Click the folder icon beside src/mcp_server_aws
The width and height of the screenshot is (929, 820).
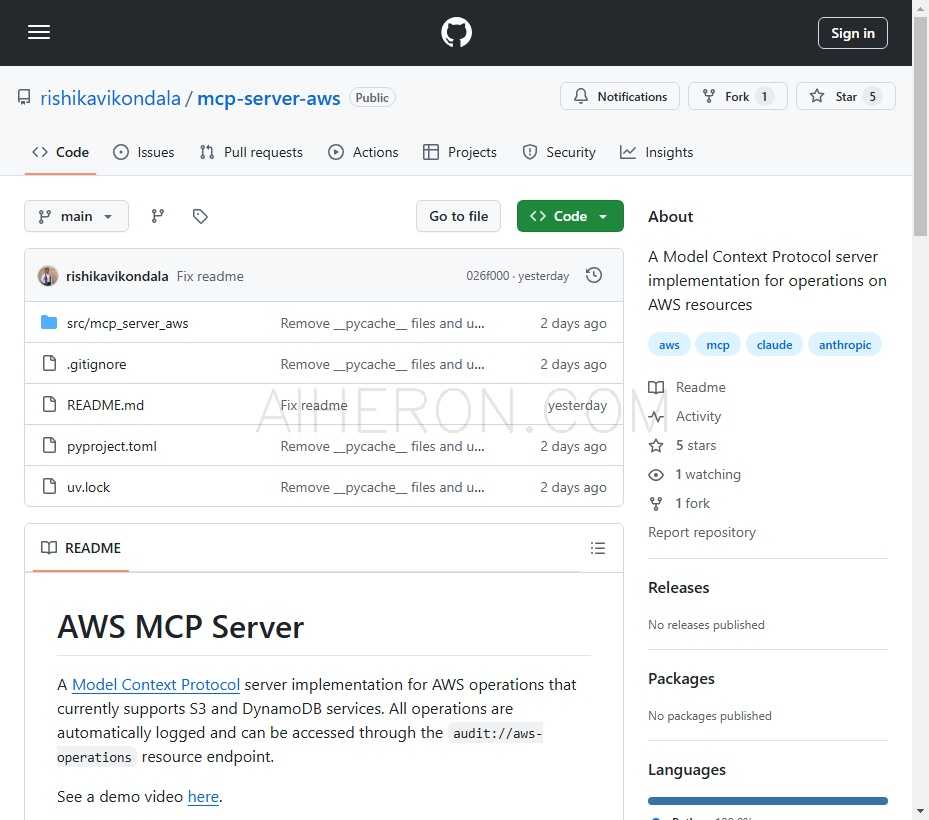(49, 323)
